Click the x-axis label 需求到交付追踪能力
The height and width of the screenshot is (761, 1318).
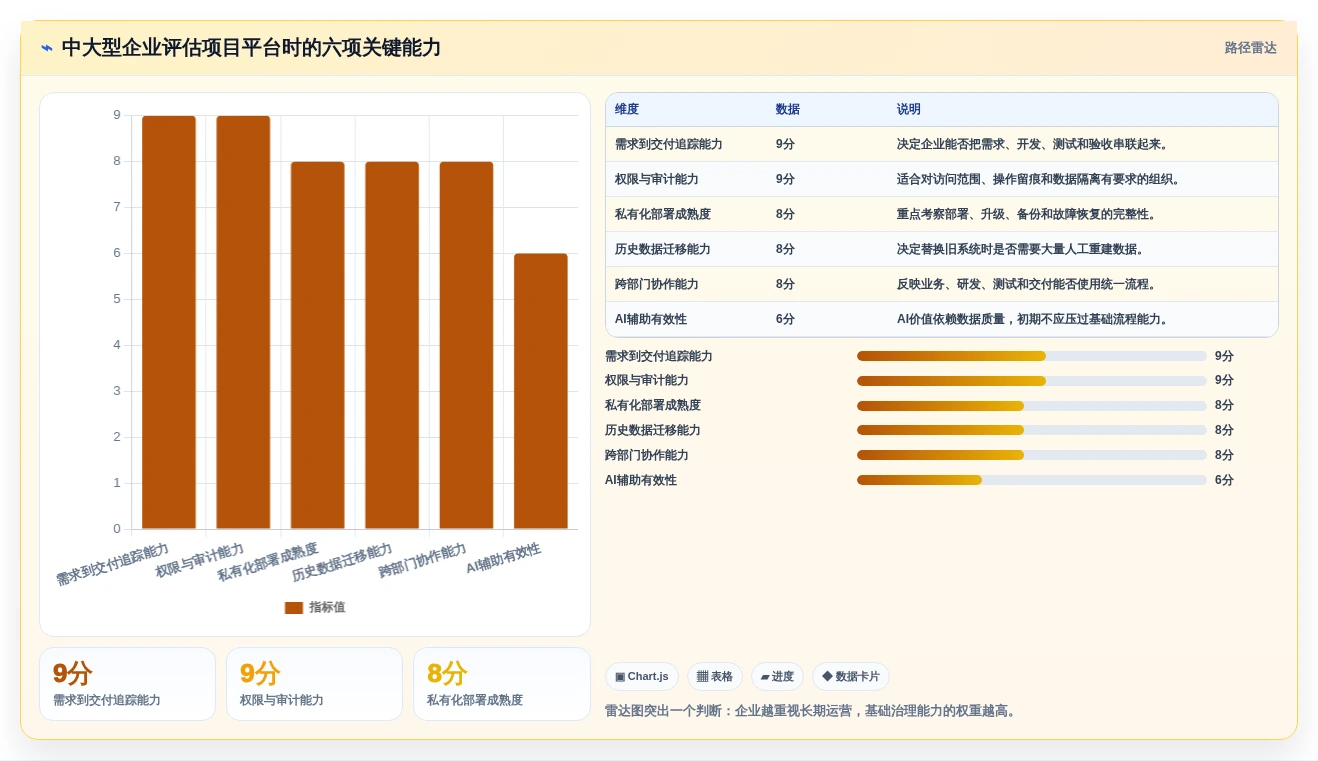click(x=112, y=564)
